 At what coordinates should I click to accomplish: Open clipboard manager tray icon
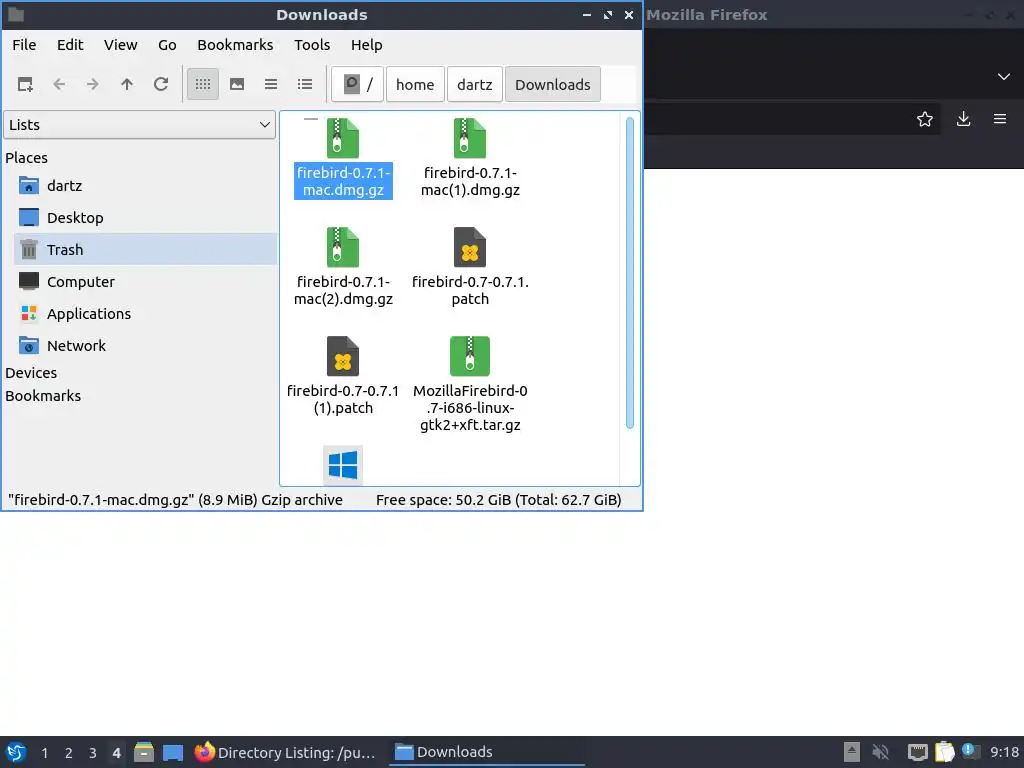(944, 752)
